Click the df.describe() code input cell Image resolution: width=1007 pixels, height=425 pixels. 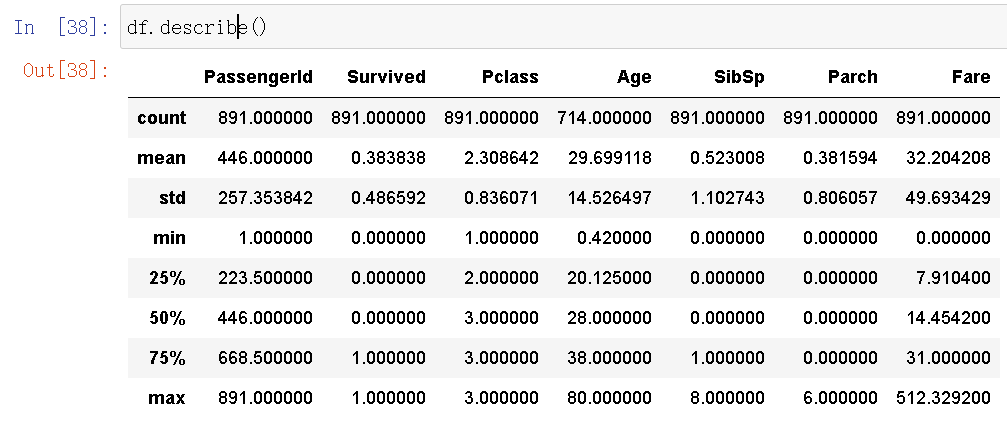[563, 28]
